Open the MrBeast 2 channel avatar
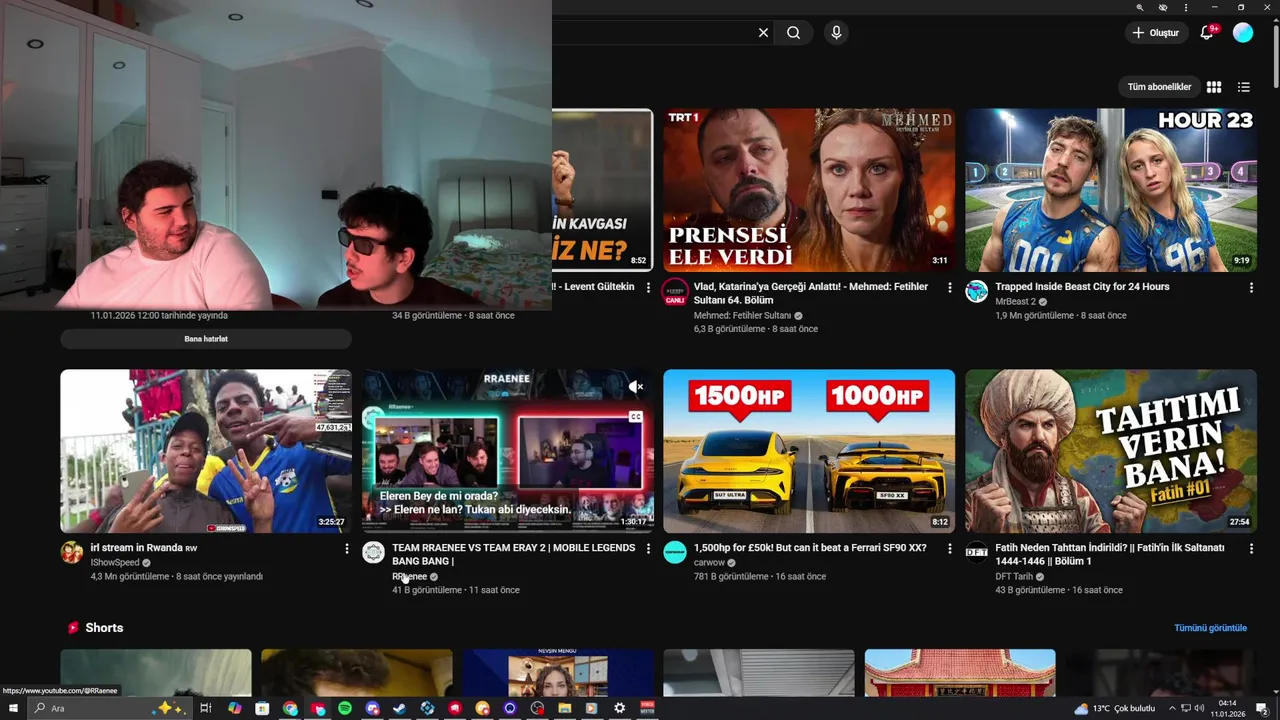Screen dimensions: 1280x720 pyautogui.click(x=977, y=291)
